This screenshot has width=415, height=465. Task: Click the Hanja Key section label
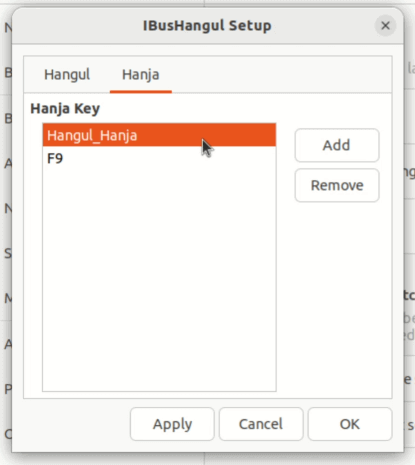coord(65,109)
